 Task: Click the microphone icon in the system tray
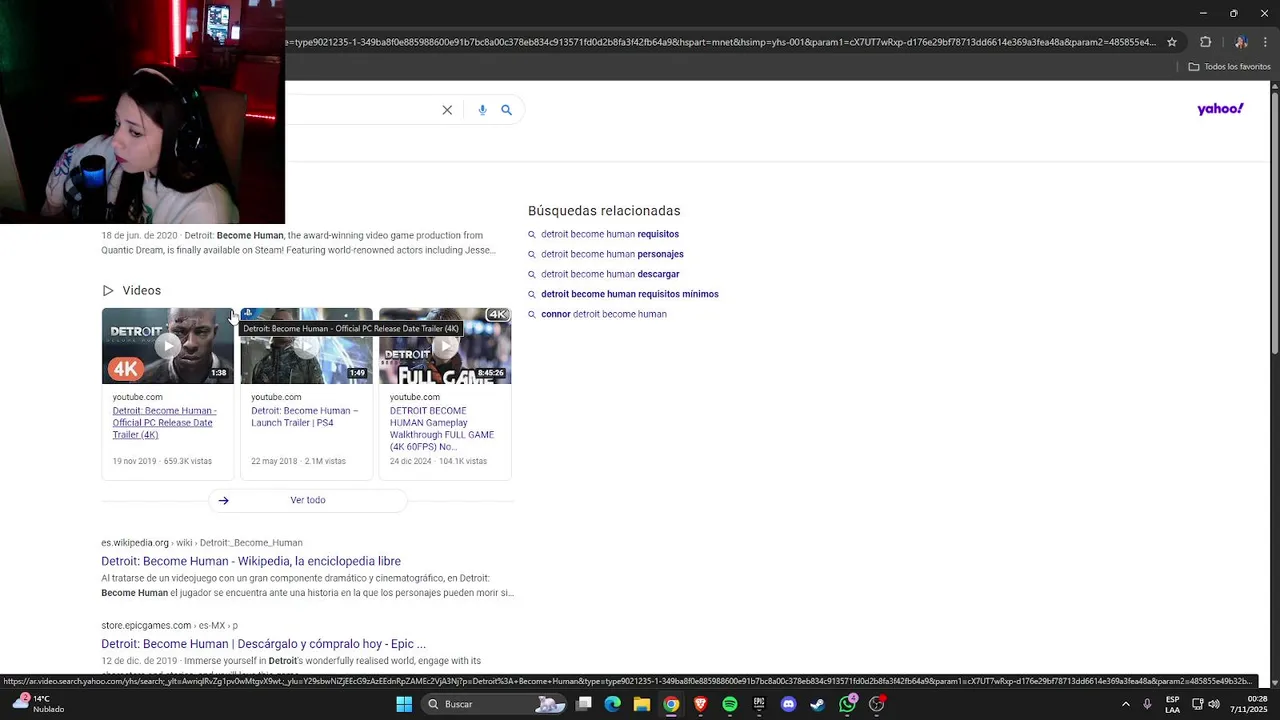[x=1147, y=704]
